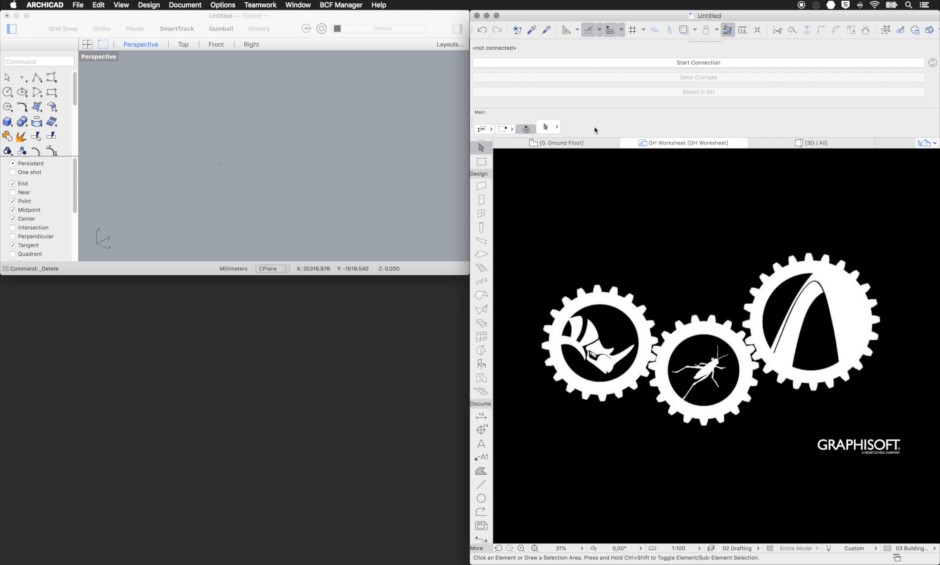Open the BCF Manager menu
940x565 pixels.
341,5
